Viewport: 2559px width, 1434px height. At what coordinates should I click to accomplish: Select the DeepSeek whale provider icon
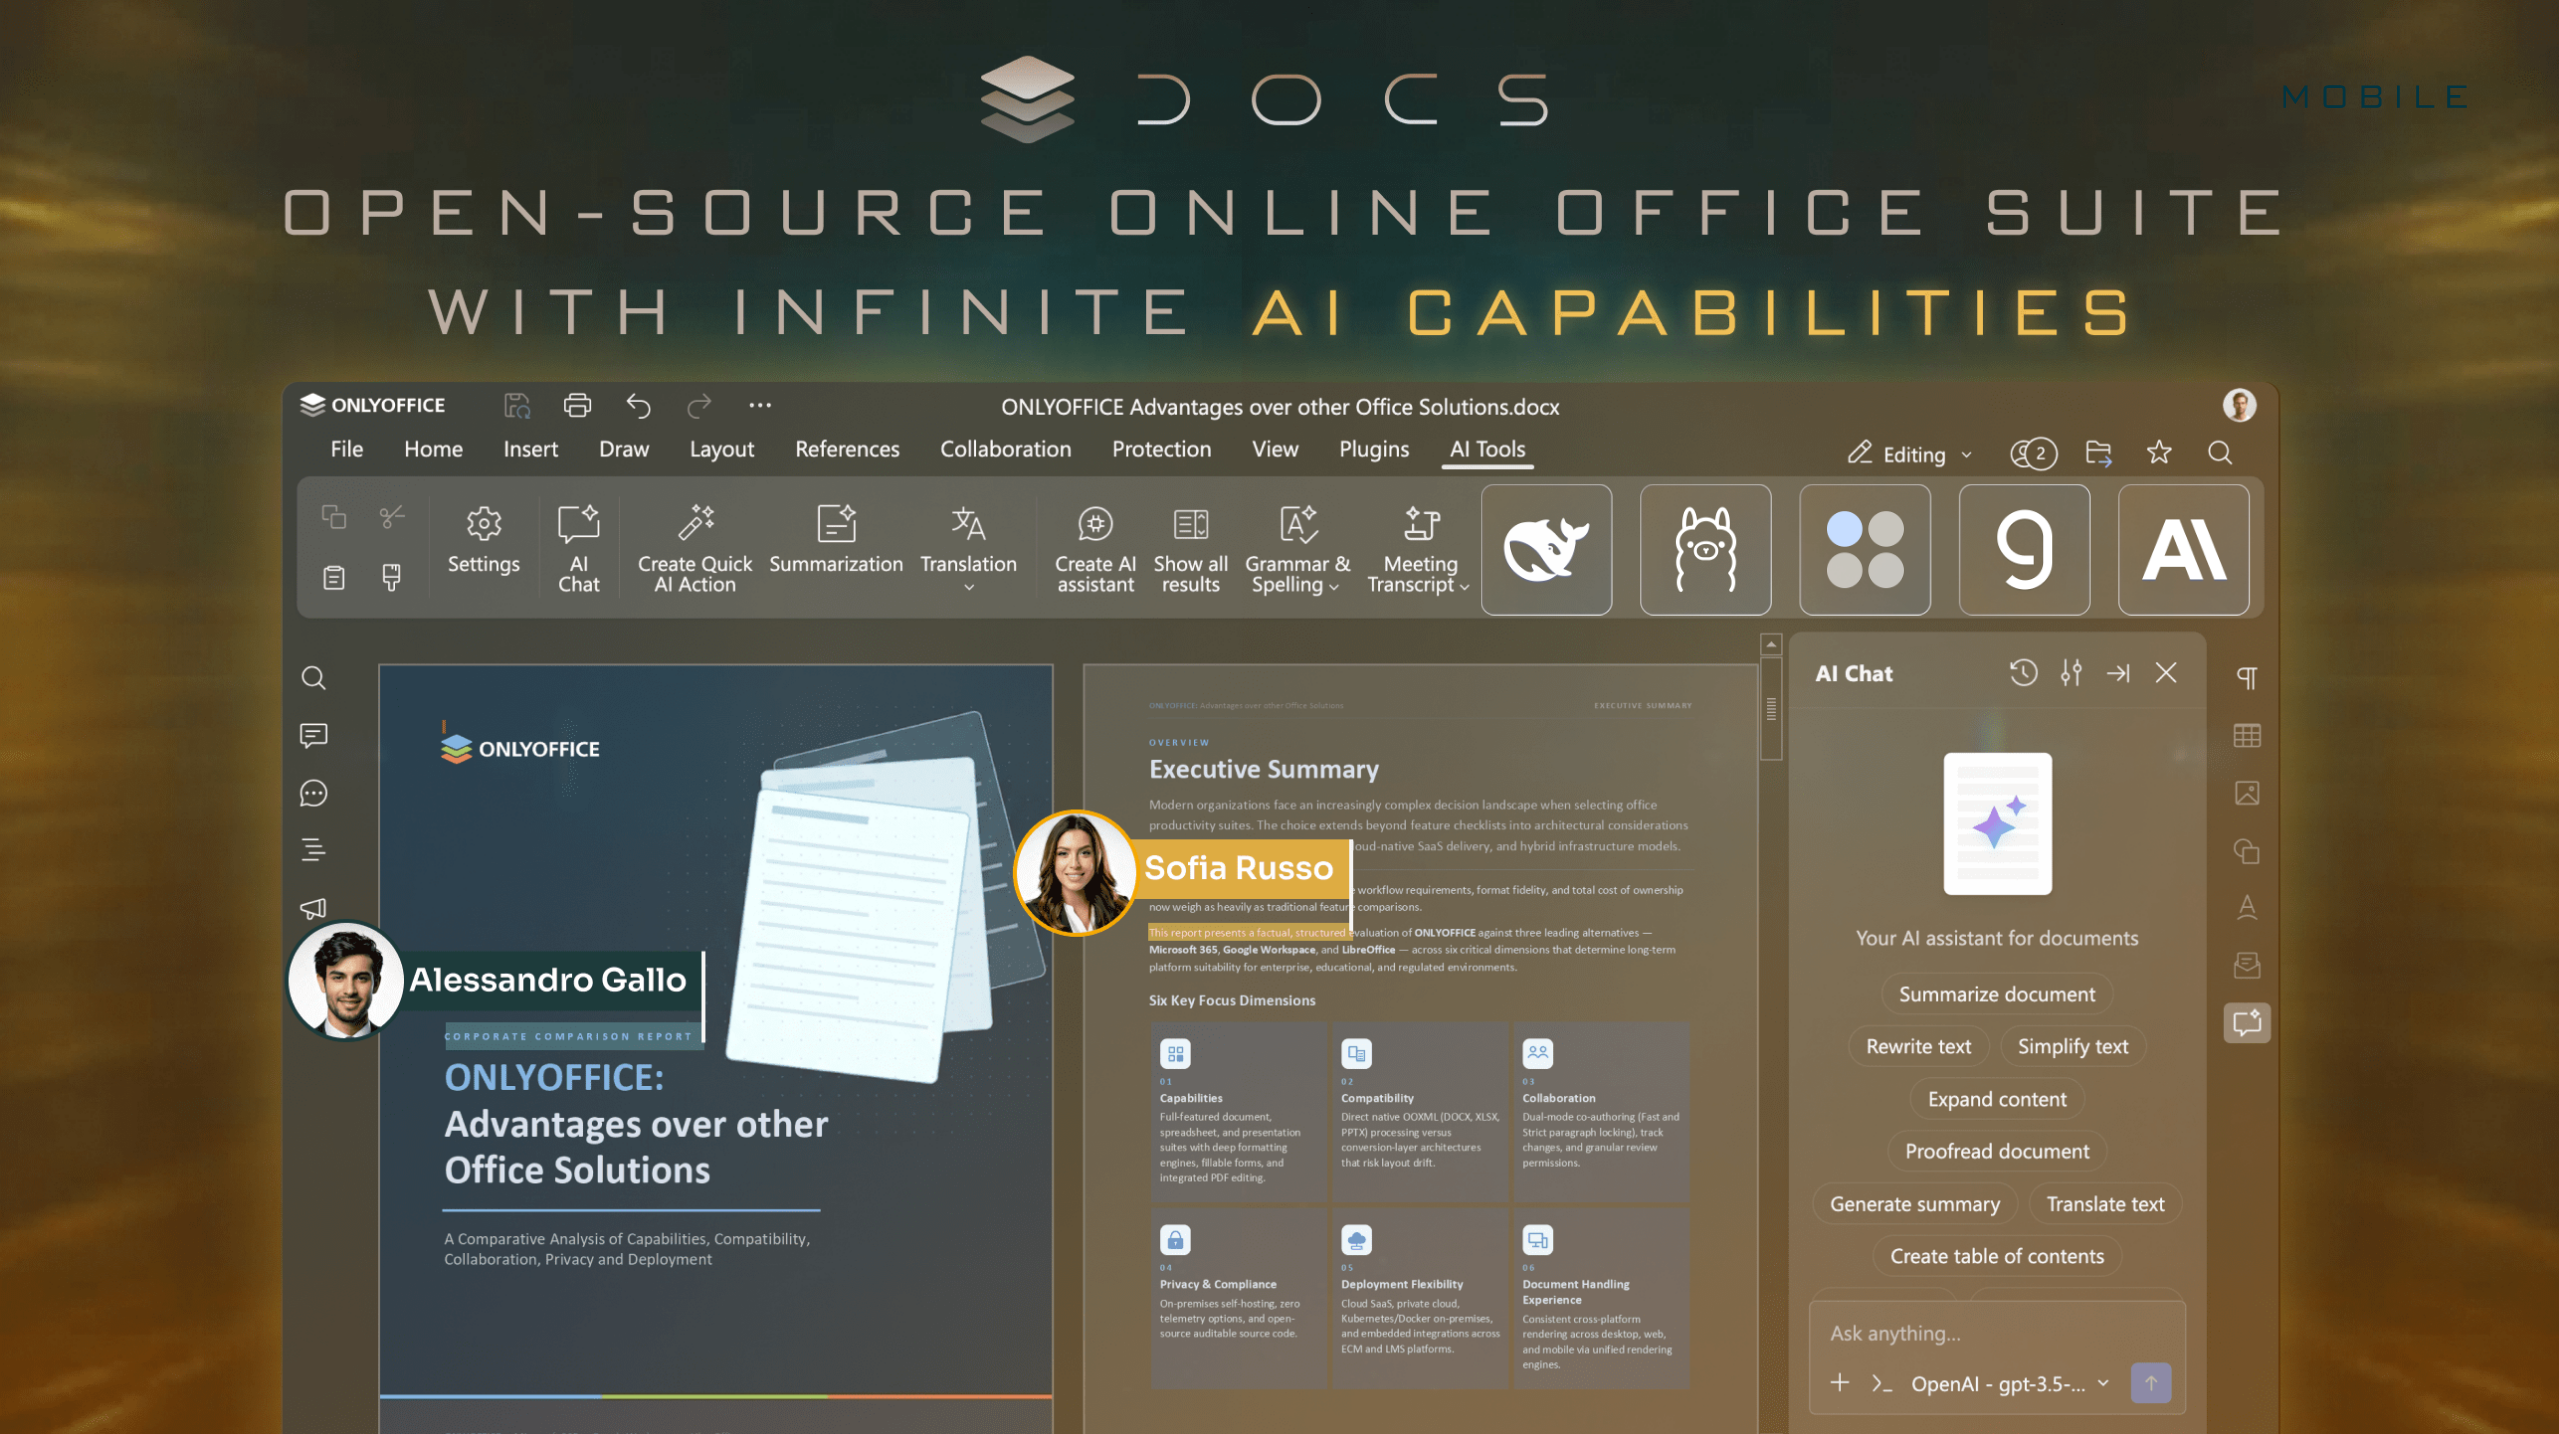(x=1546, y=549)
